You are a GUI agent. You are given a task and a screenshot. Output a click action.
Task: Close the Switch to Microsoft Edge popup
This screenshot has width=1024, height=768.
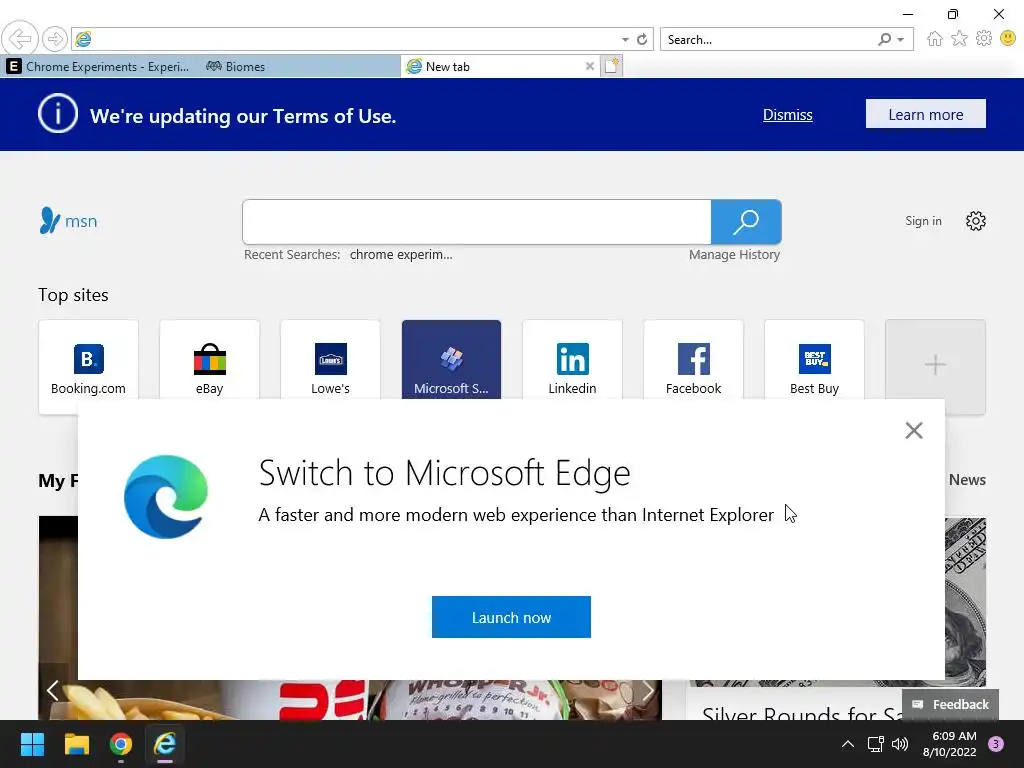coord(914,430)
